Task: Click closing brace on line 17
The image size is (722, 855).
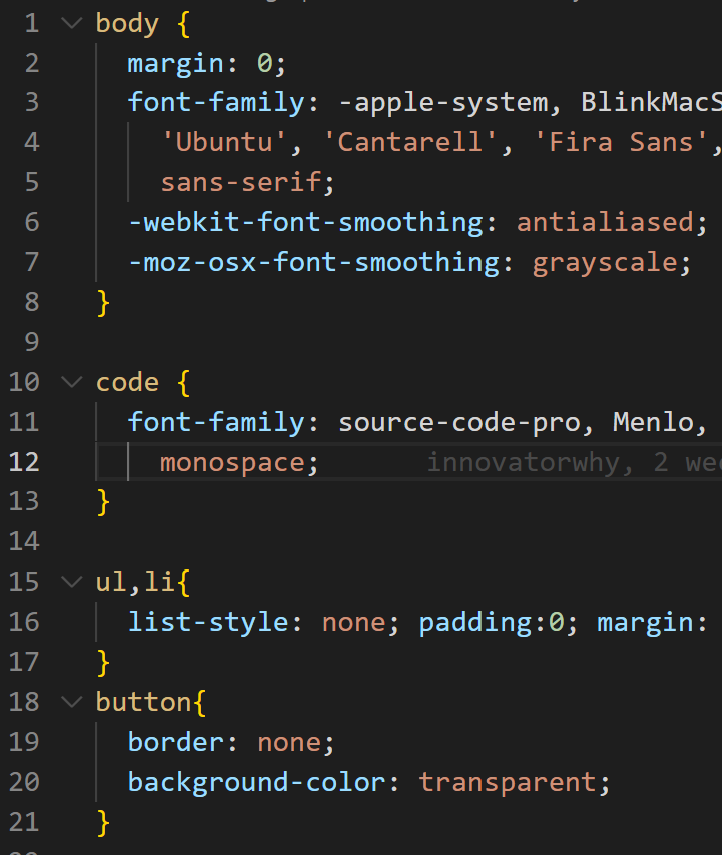Action: tap(103, 663)
